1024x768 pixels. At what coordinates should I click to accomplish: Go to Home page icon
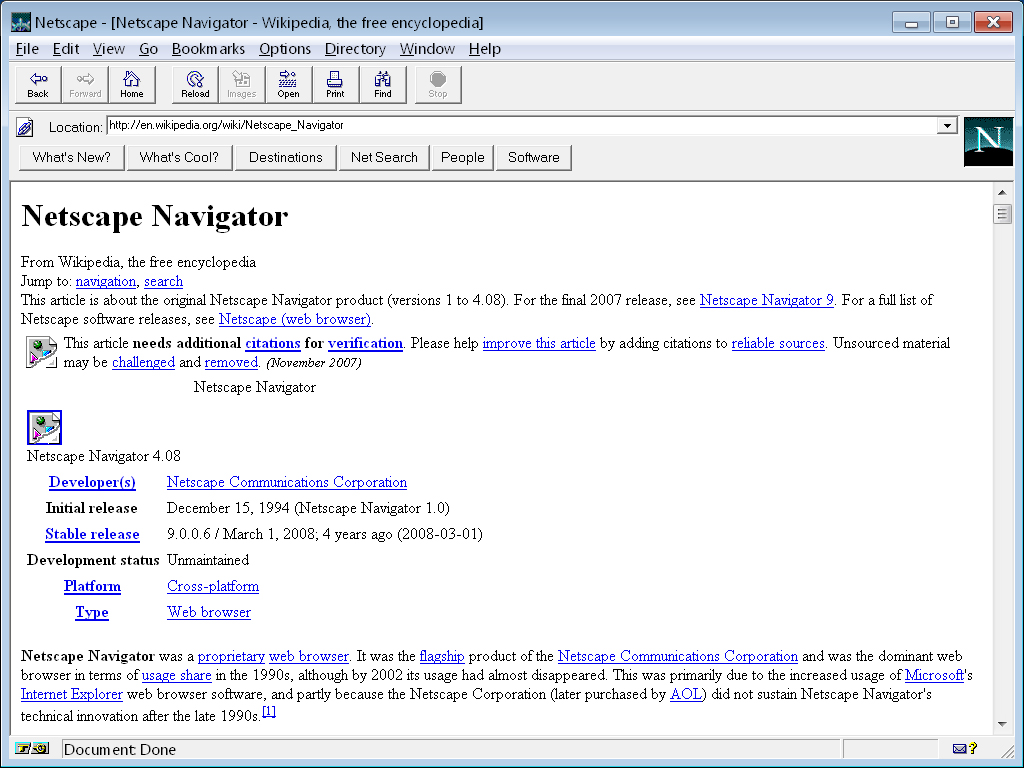pos(132,85)
